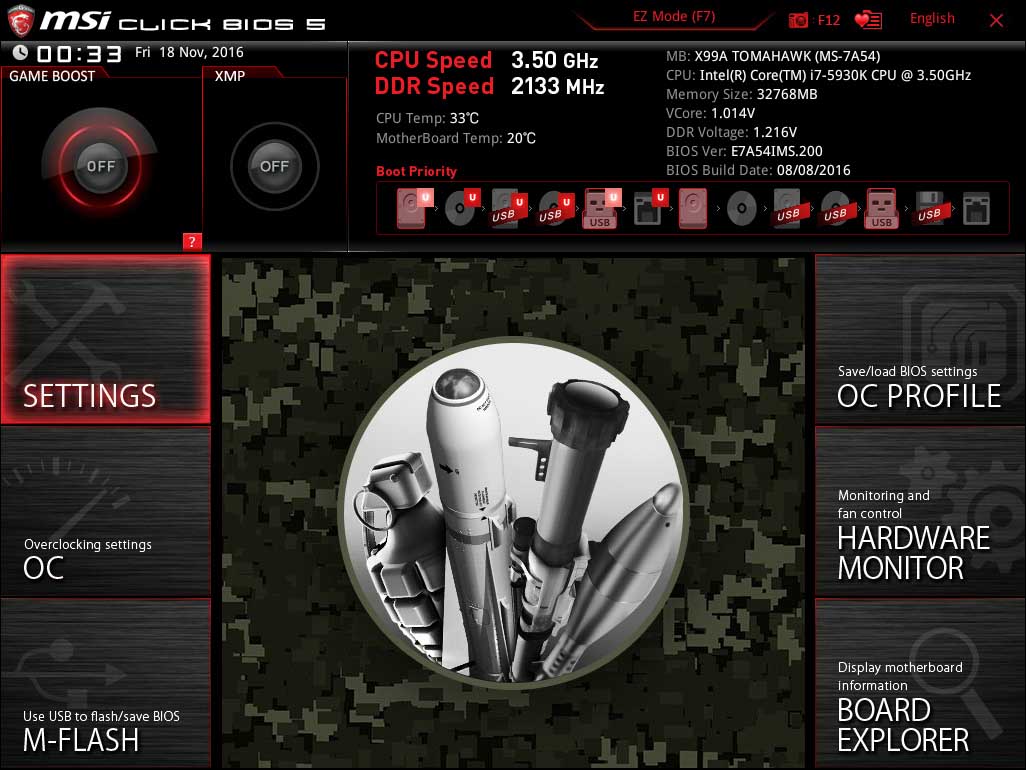Change the language from English

tap(932, 18)
